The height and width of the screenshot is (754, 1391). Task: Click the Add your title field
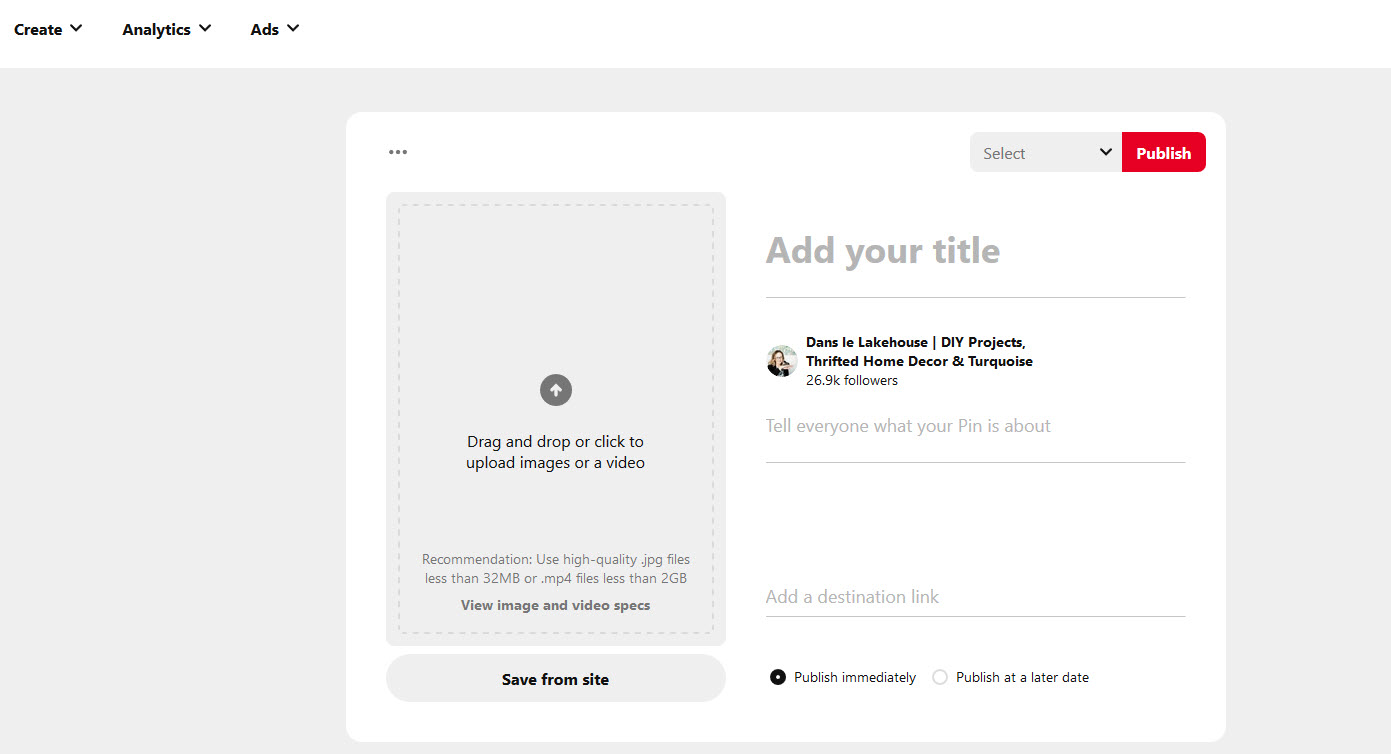[x=975, y=251]
